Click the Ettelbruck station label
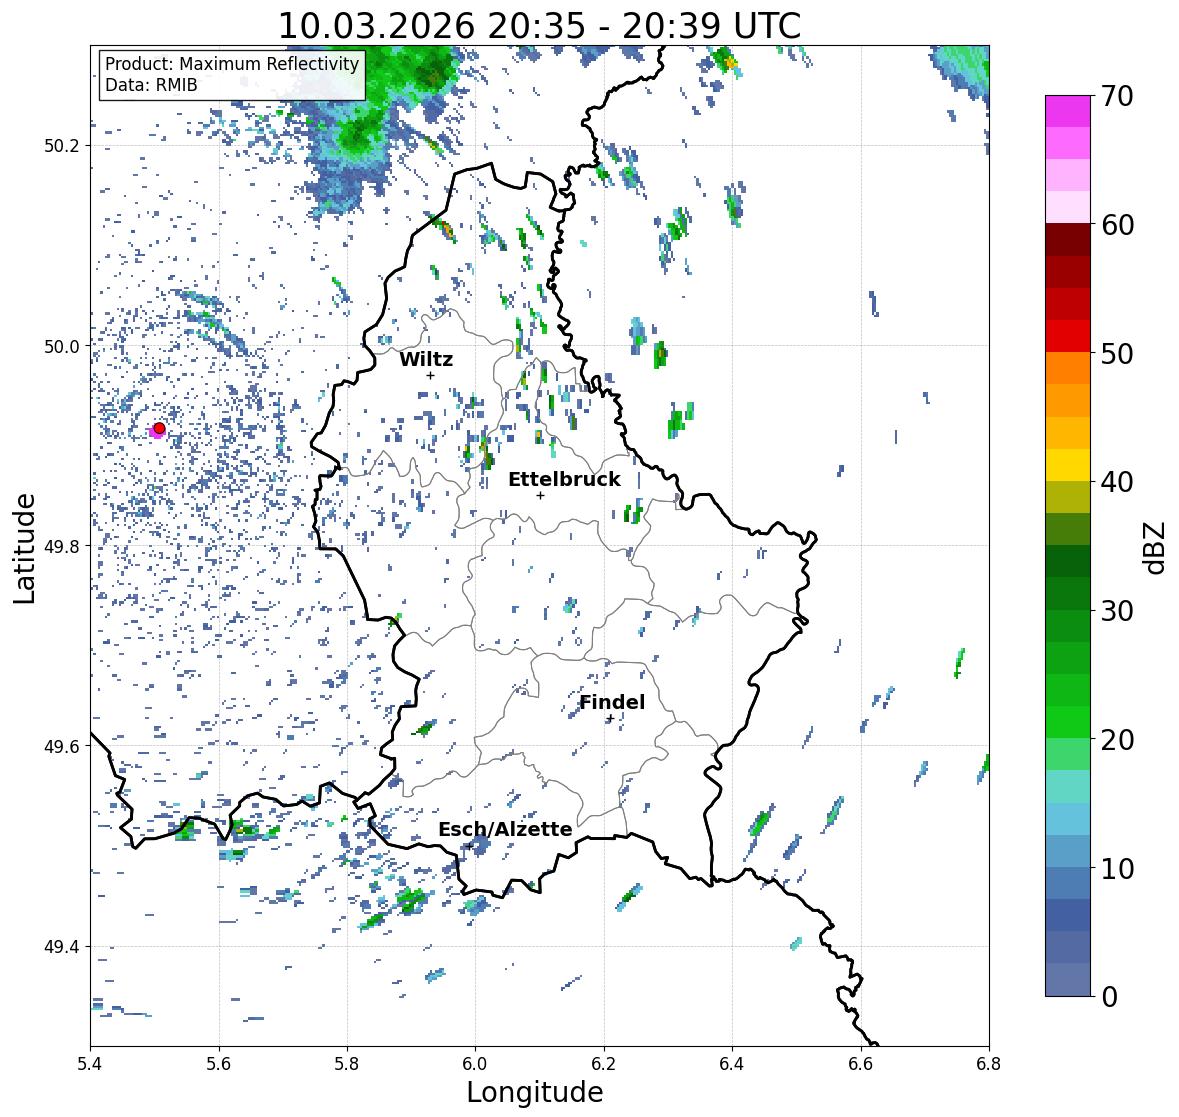Screen dimensions: 1179x1117 tap(564, 480)
